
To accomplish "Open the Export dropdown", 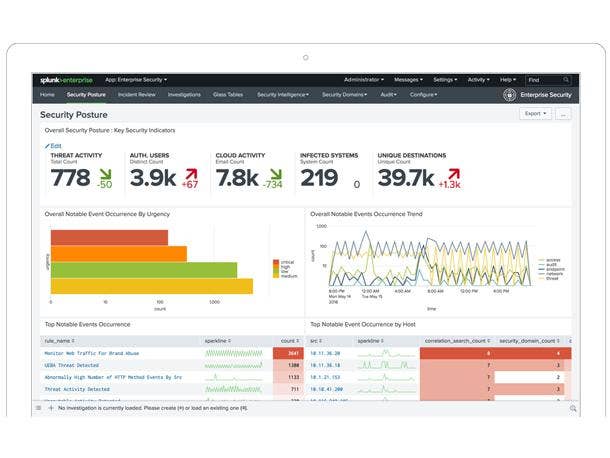I will [535, 114].
